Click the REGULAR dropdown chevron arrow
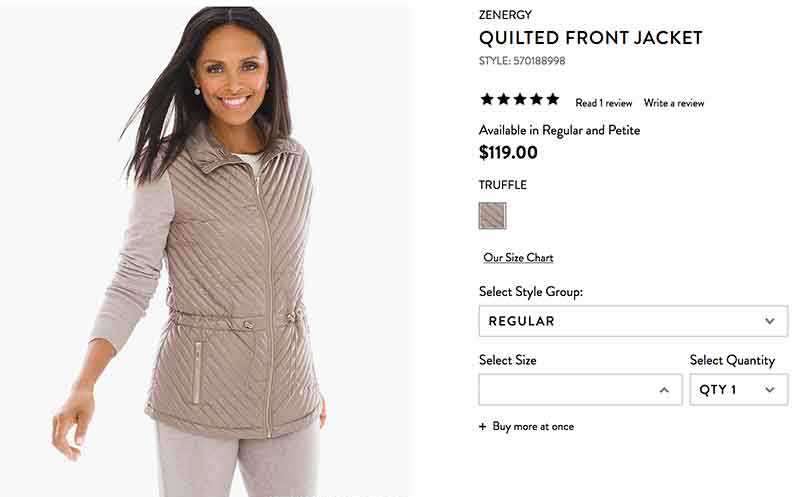 click(769, 321)
